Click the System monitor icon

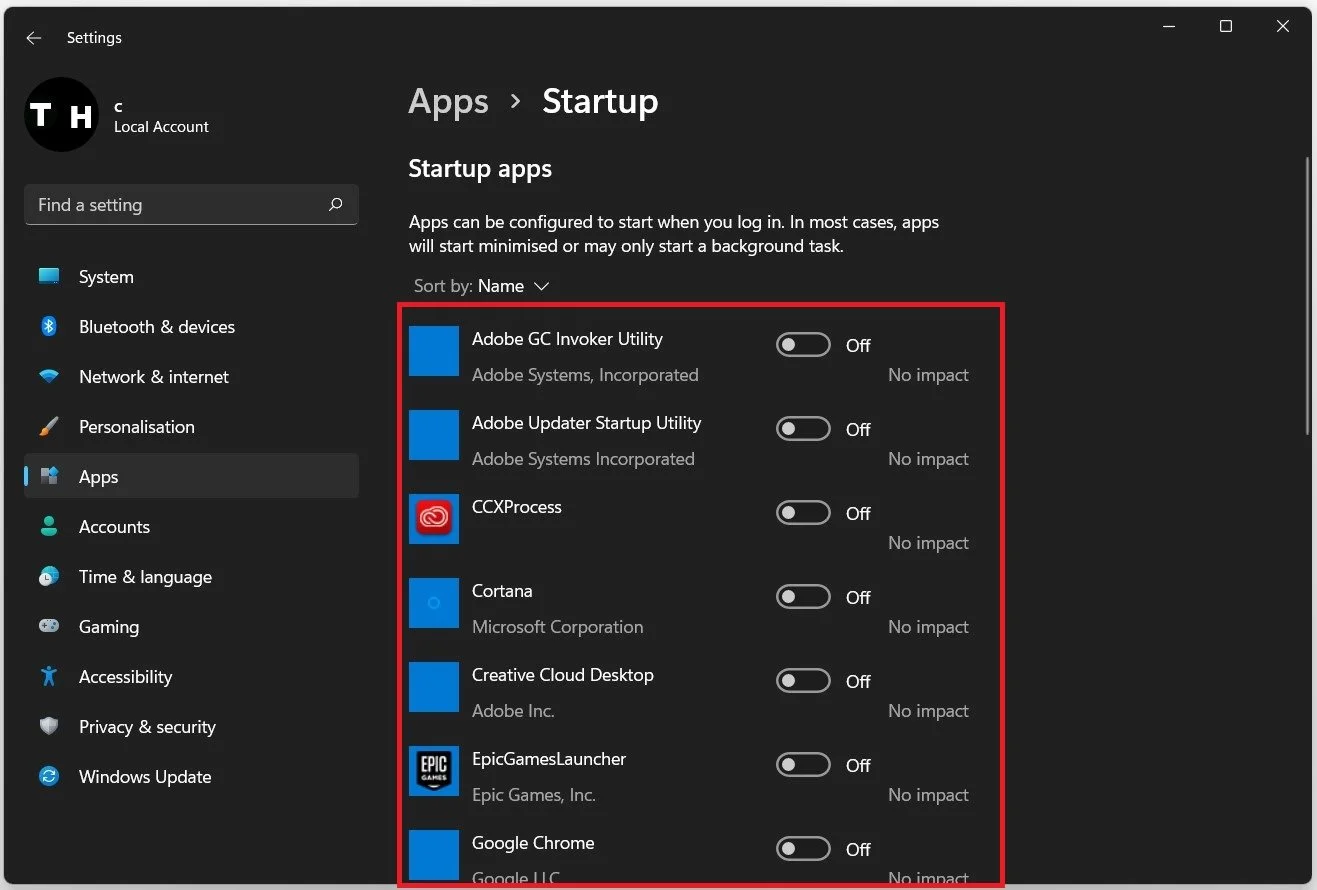point(49,277)
